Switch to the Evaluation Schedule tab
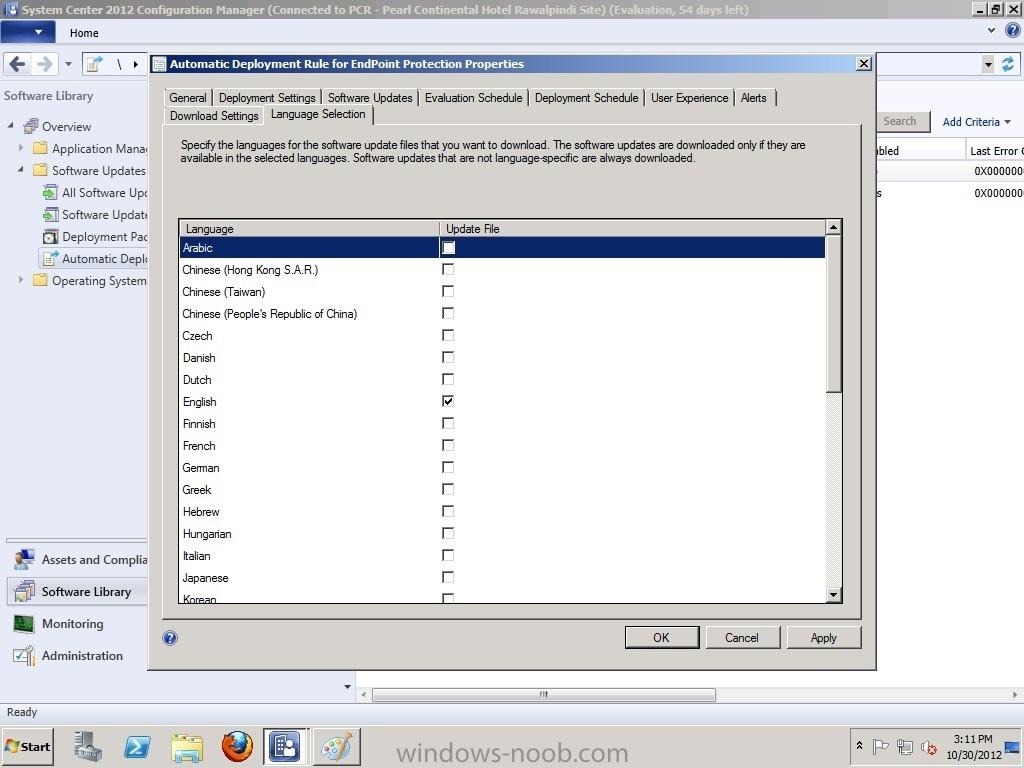This screenshot has width=1024, height=768. 473,98
